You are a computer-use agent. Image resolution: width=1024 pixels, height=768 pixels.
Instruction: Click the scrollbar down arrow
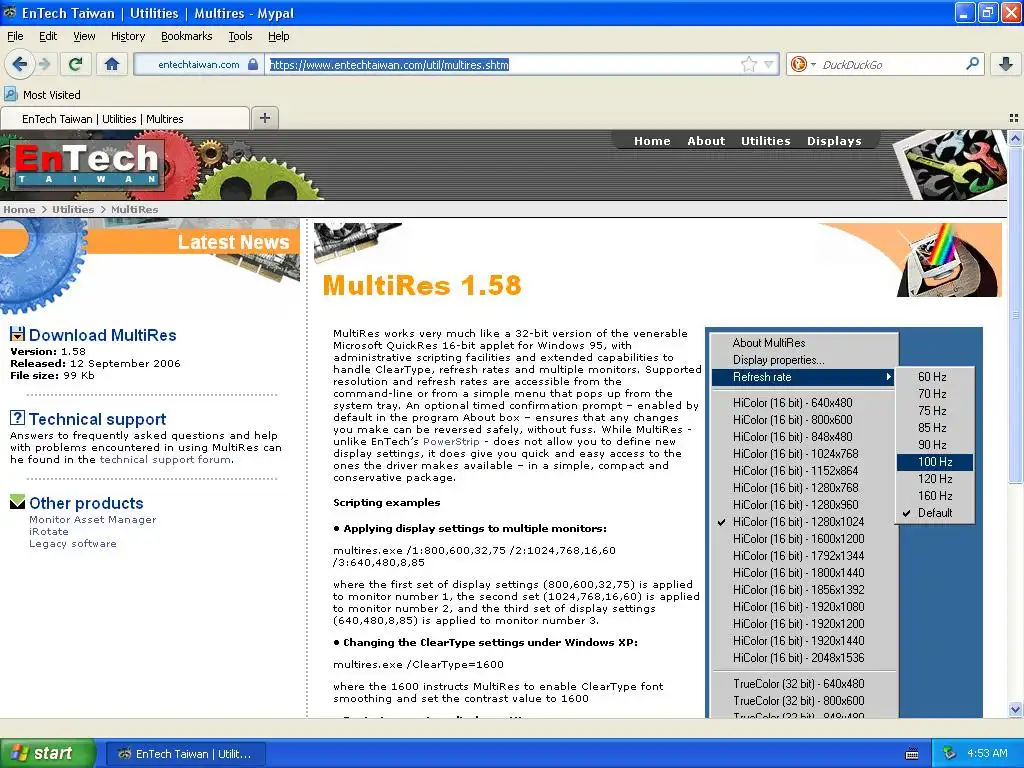pyautogui.click(x=1014, y=710)
